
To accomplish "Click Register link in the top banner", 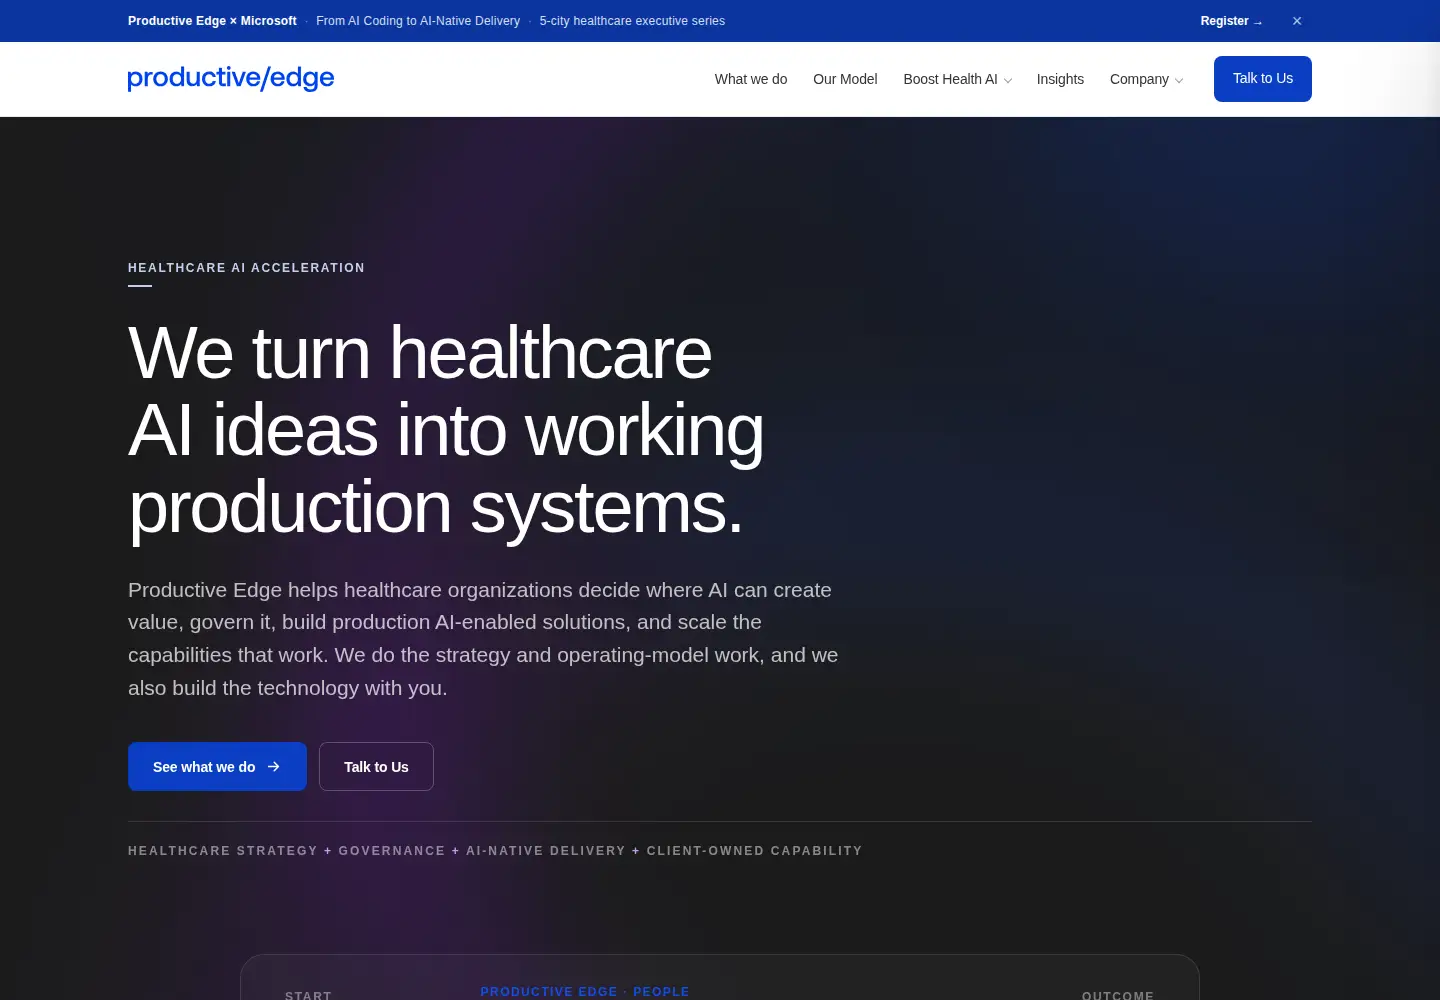I will [1231, 21].
